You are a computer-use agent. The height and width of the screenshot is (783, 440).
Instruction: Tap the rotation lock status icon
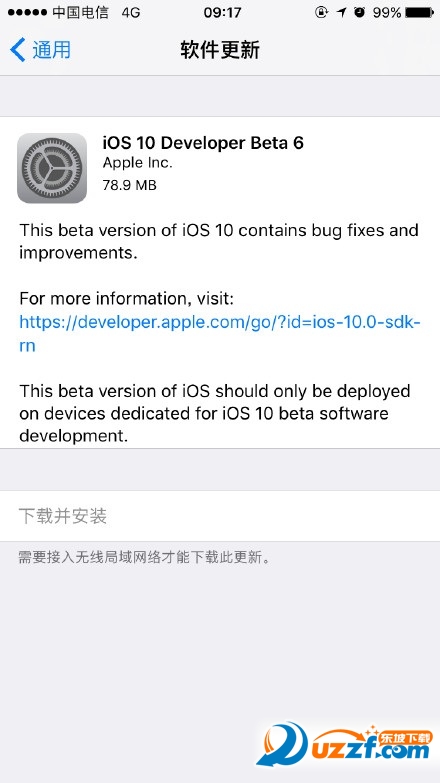[x=322, y=12]
